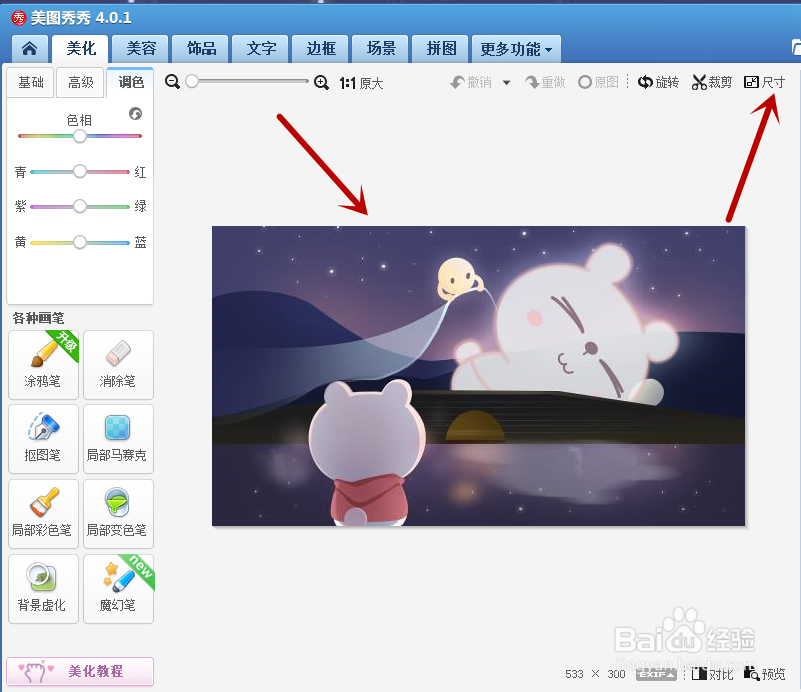Open the 基础 adjustments subtab
The height and width of the screenshot is (692, 801).
coord(31,82)
